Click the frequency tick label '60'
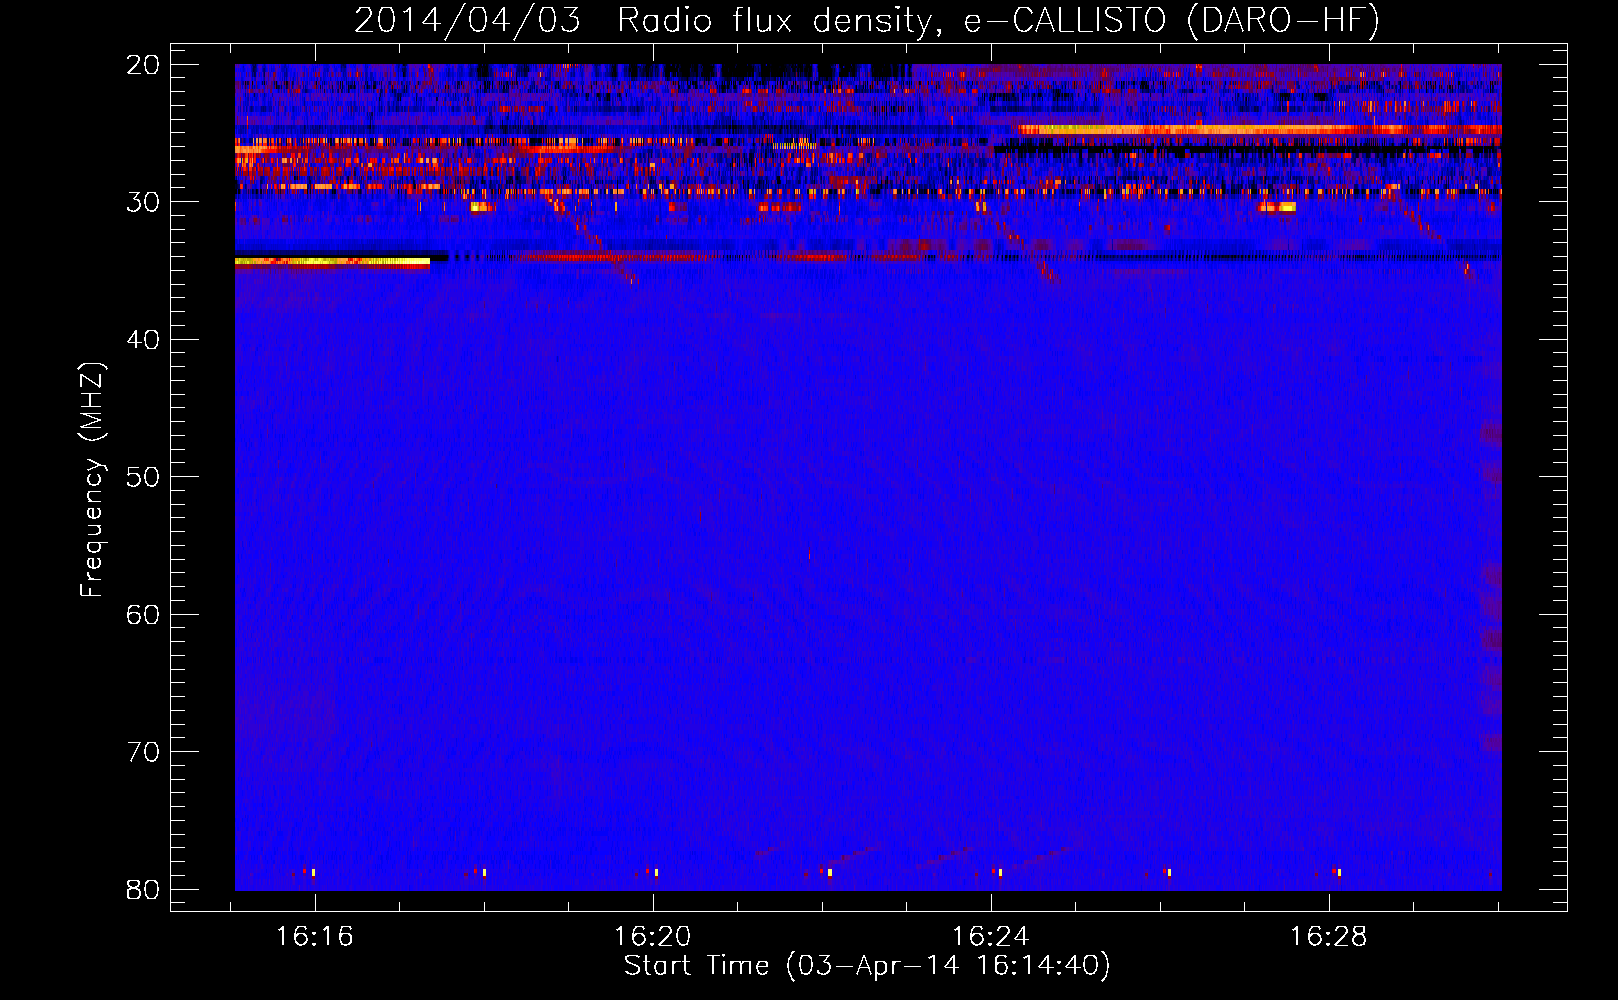1618x1000 pixels. tap(144, 614)
